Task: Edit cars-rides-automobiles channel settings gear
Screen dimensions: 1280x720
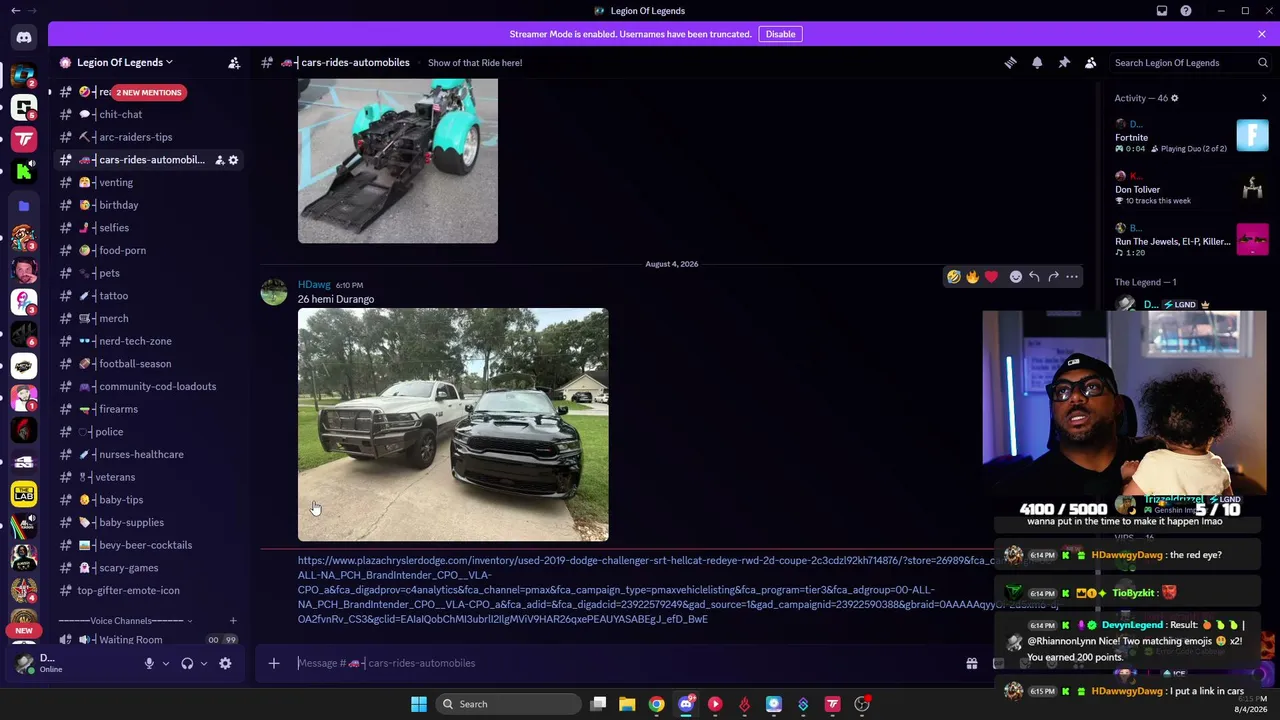Action: tap(234, 160)
